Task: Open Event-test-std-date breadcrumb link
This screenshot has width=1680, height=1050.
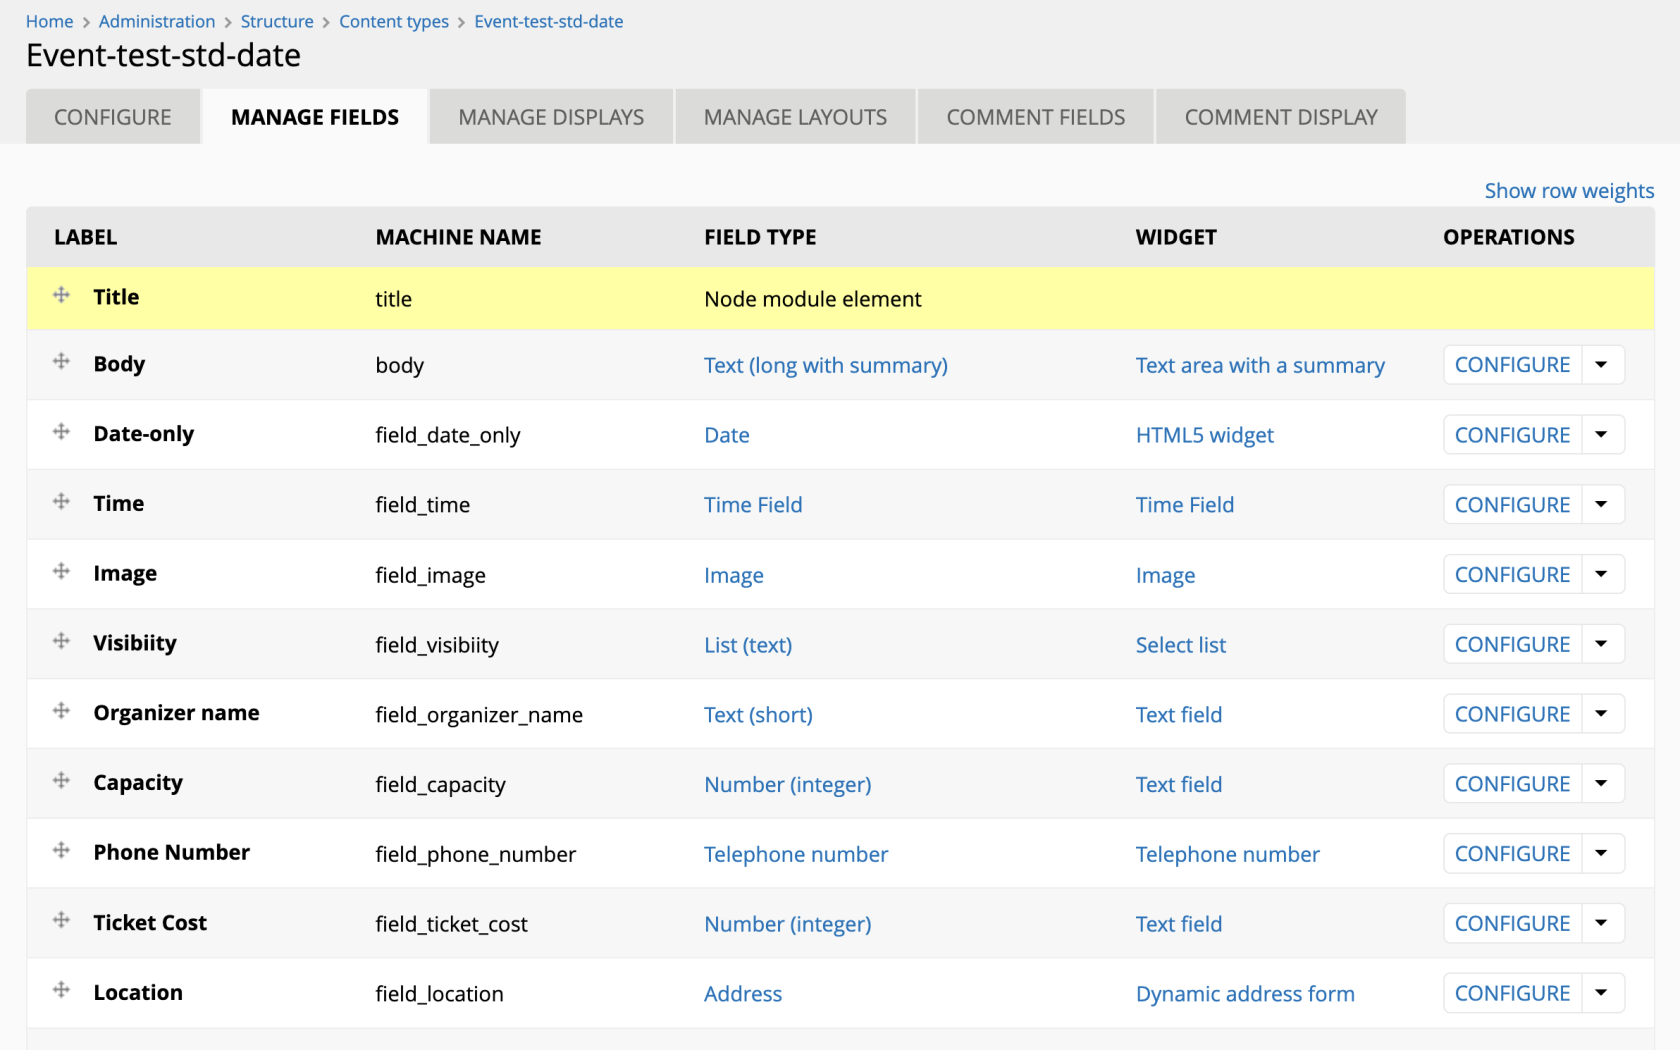Action: pos(549,21)
